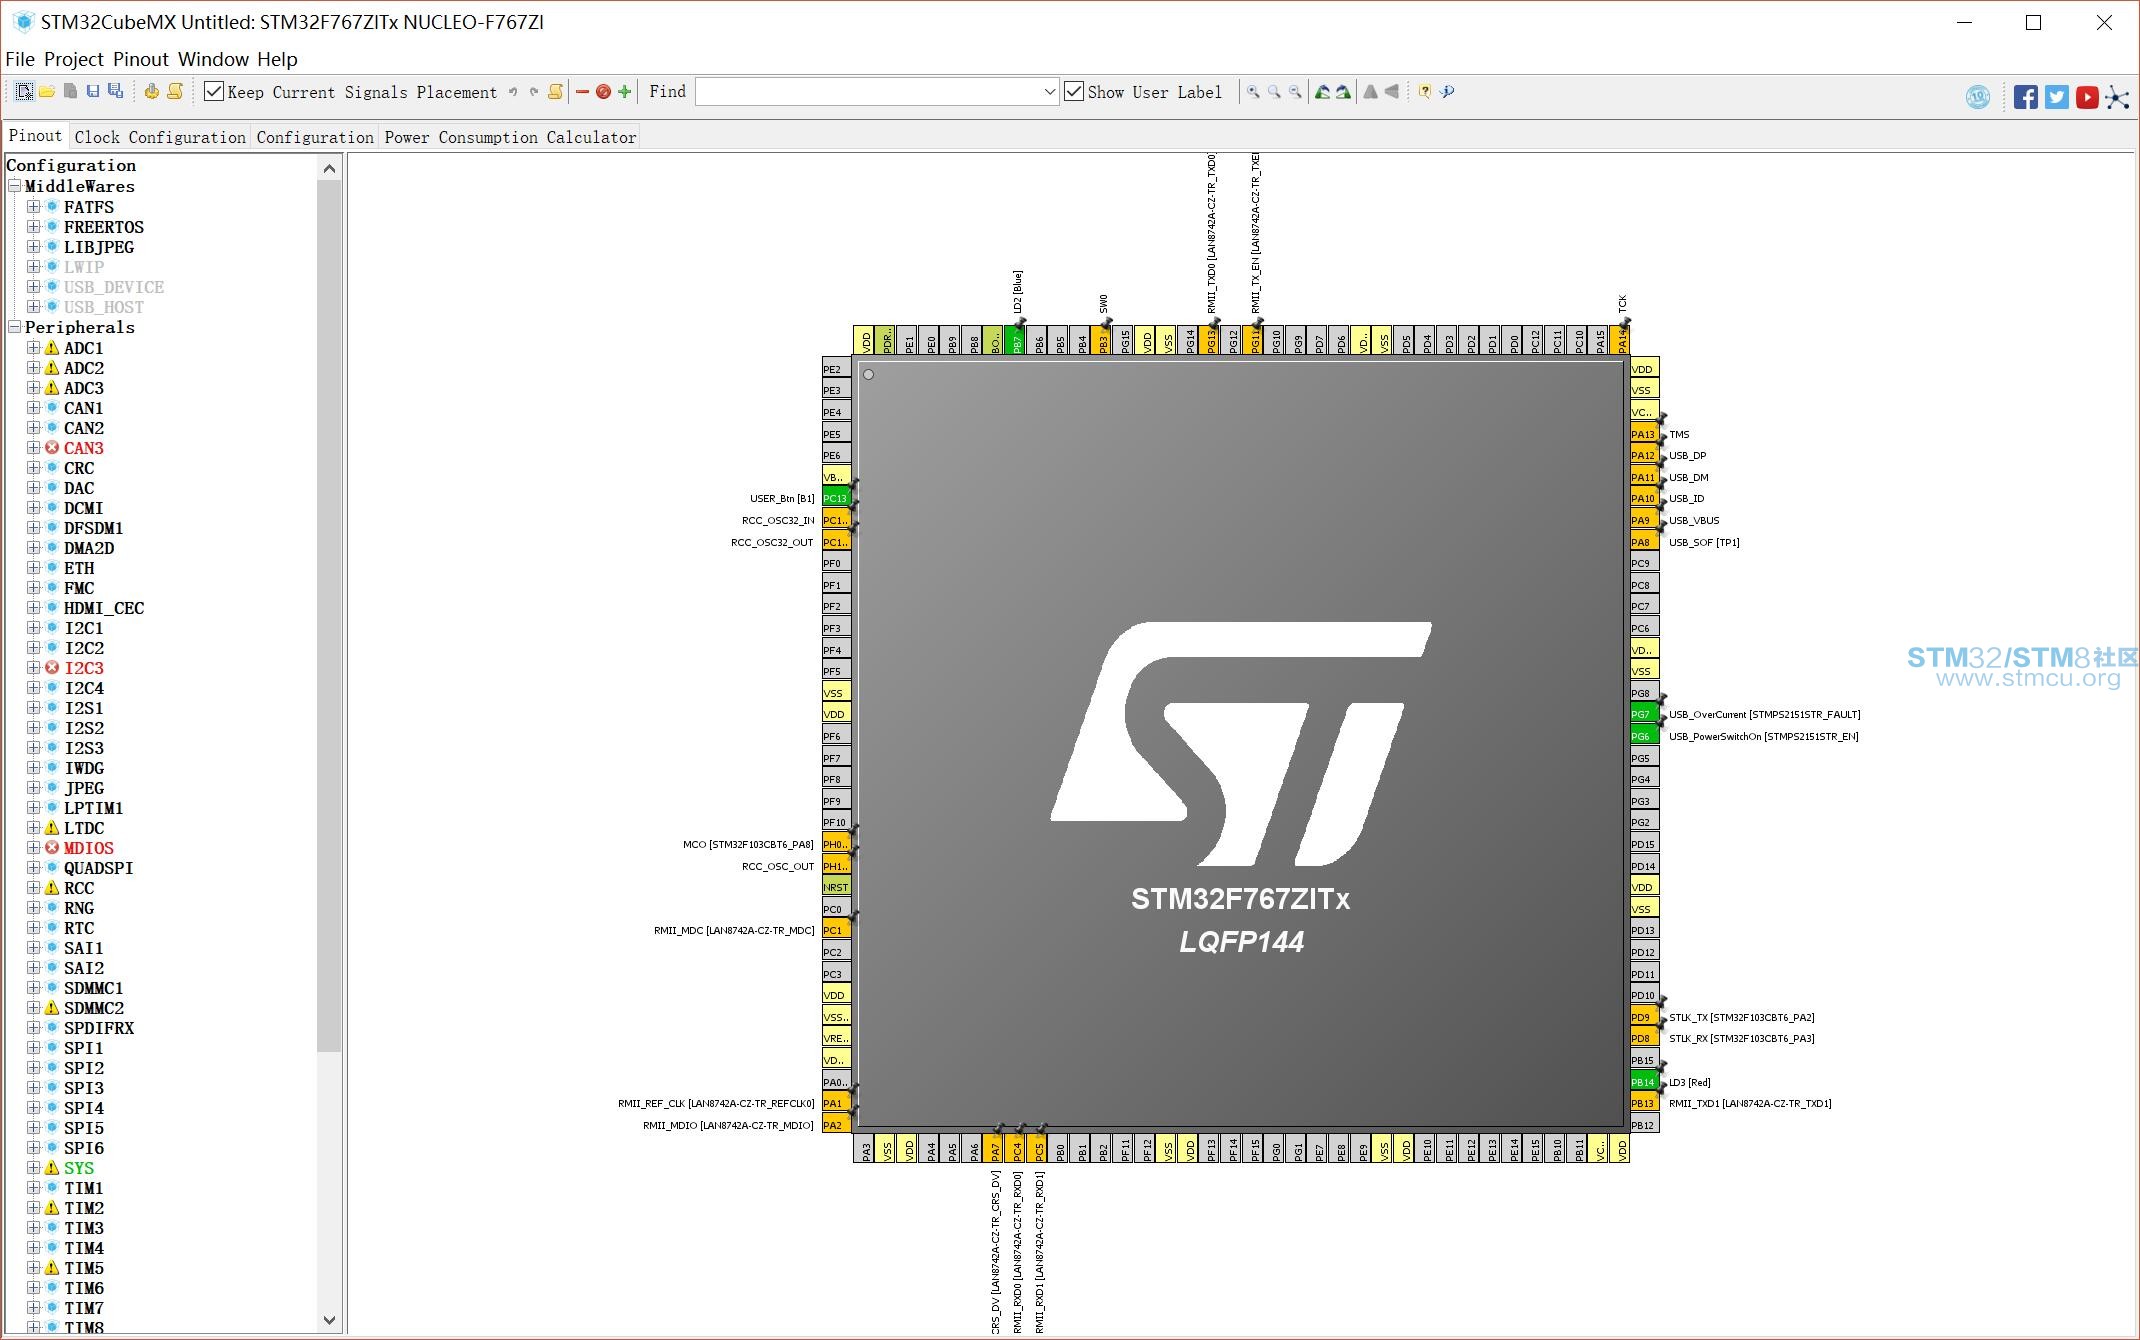
Task: Open the File menu
Action: pyautogui.click(x=20, y=59)
